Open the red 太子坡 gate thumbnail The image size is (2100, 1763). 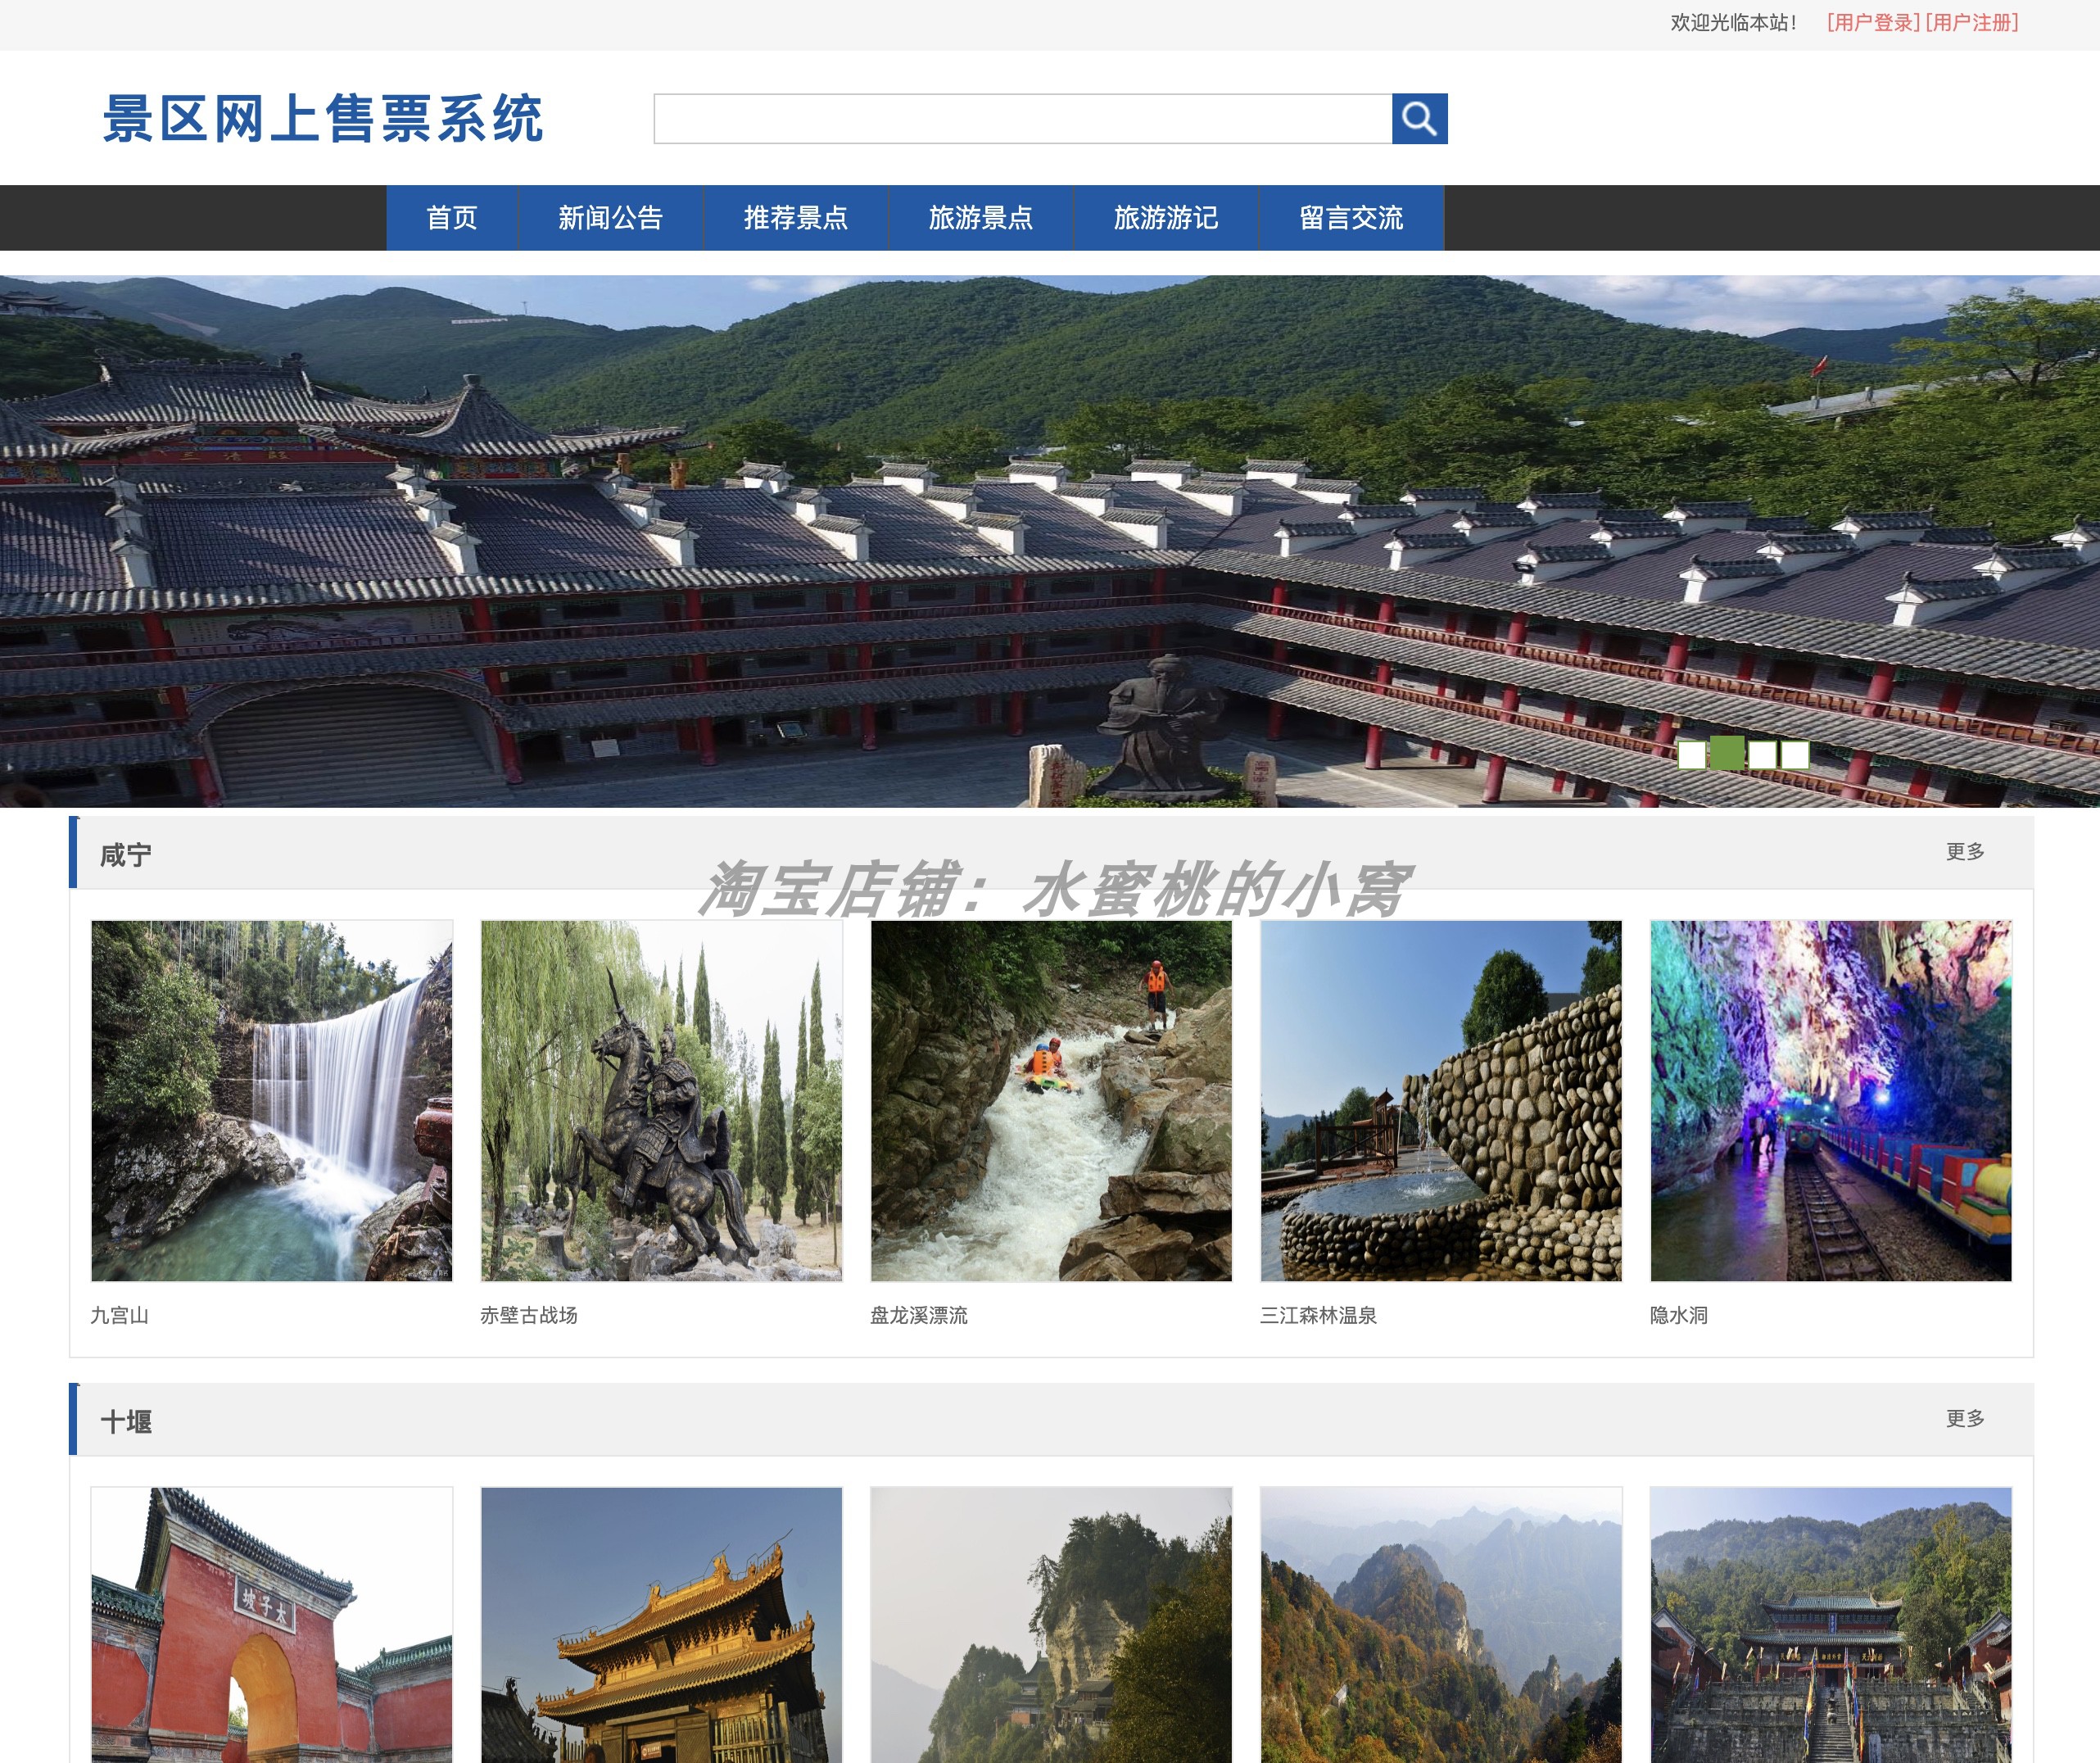point(272,1625)
